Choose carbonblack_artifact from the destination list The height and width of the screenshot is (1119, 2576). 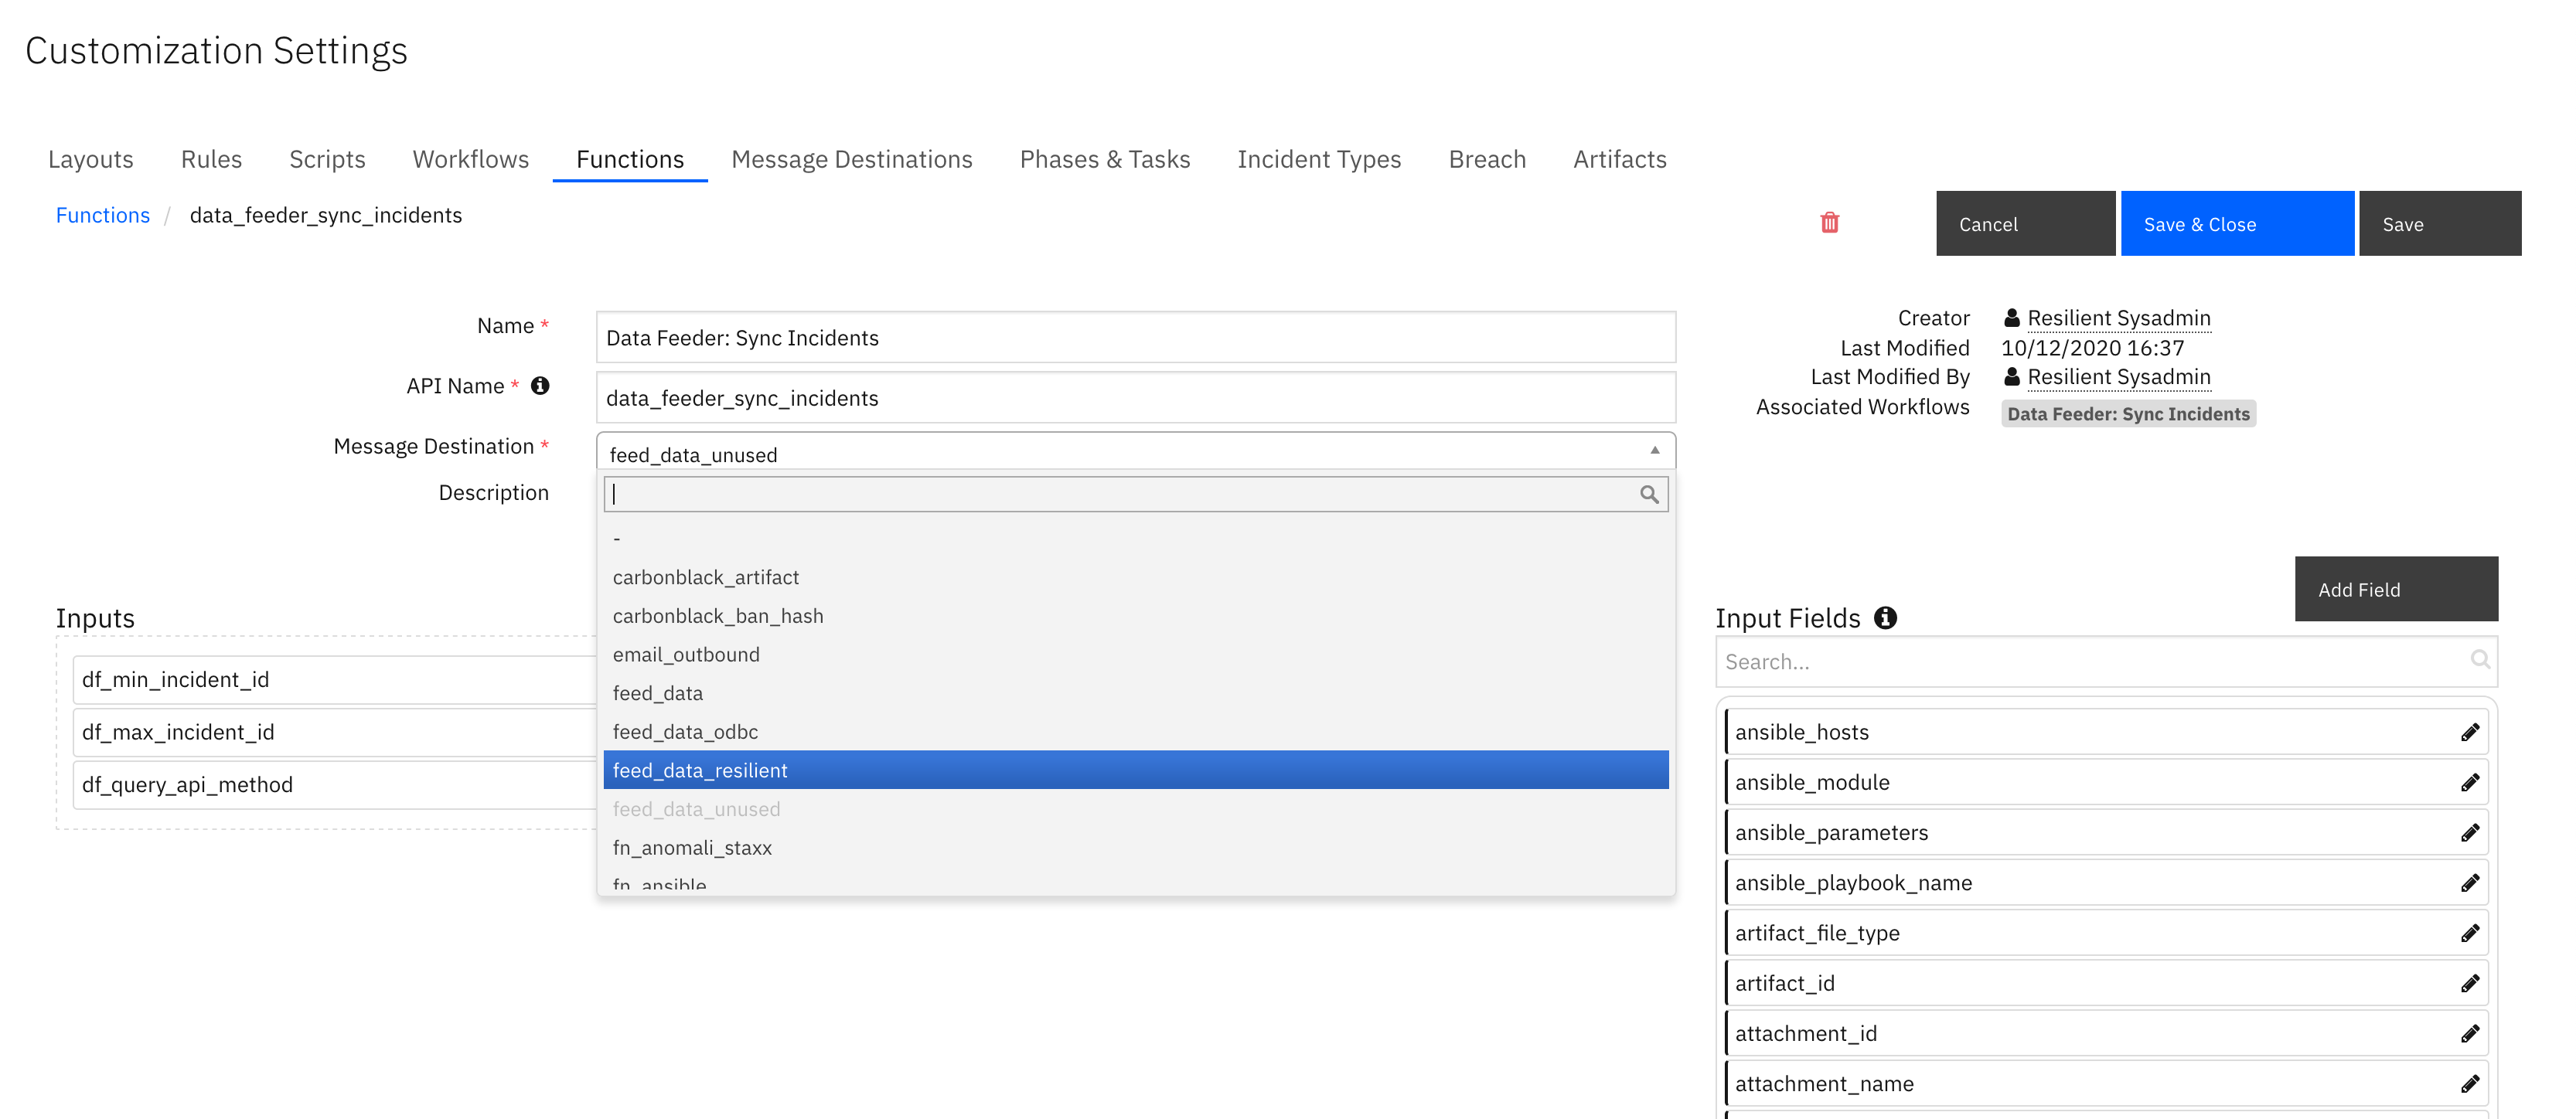[x=1136, y=577]
